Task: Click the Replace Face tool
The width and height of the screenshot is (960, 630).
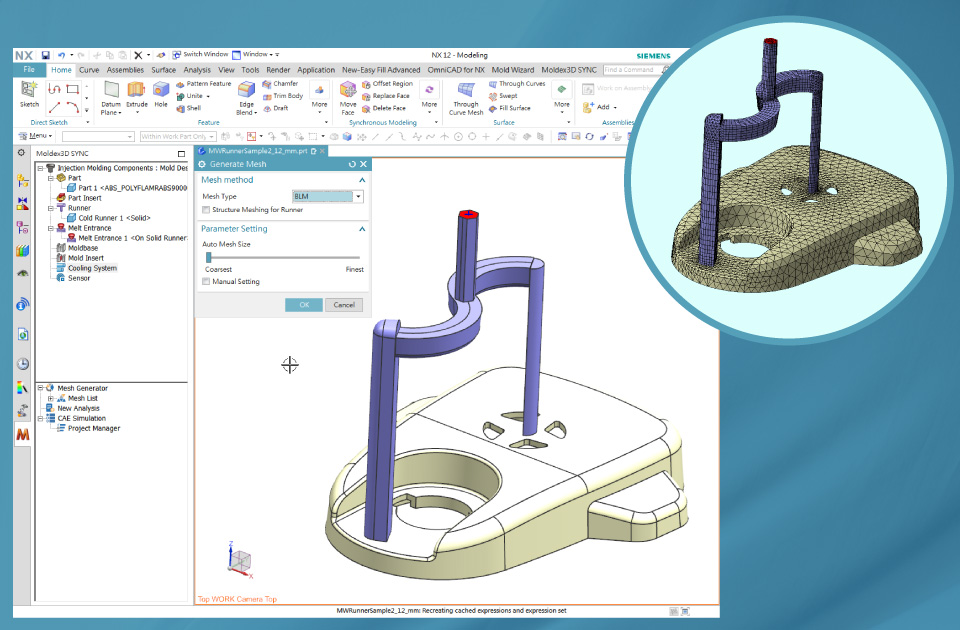Action: pyautogui.click(x=386, y=96)
